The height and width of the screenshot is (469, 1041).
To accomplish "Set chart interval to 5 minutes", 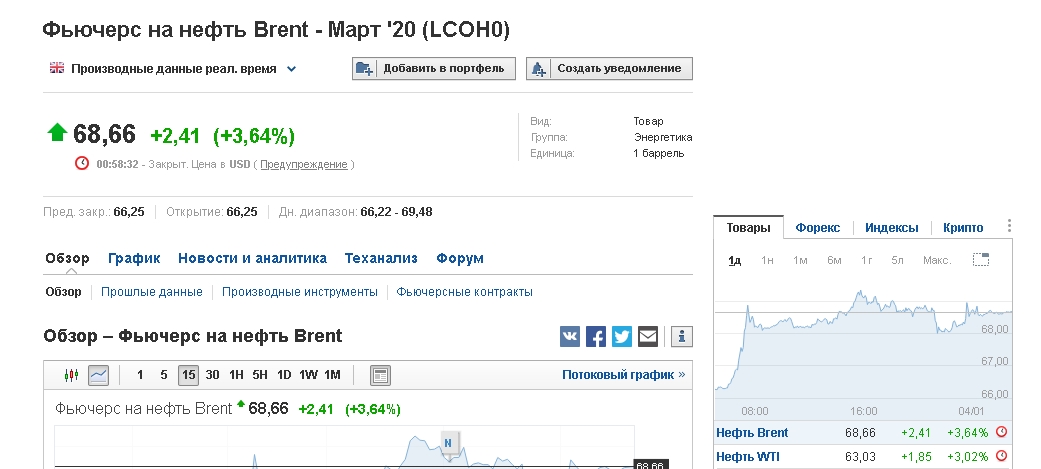I will (164, 375).
